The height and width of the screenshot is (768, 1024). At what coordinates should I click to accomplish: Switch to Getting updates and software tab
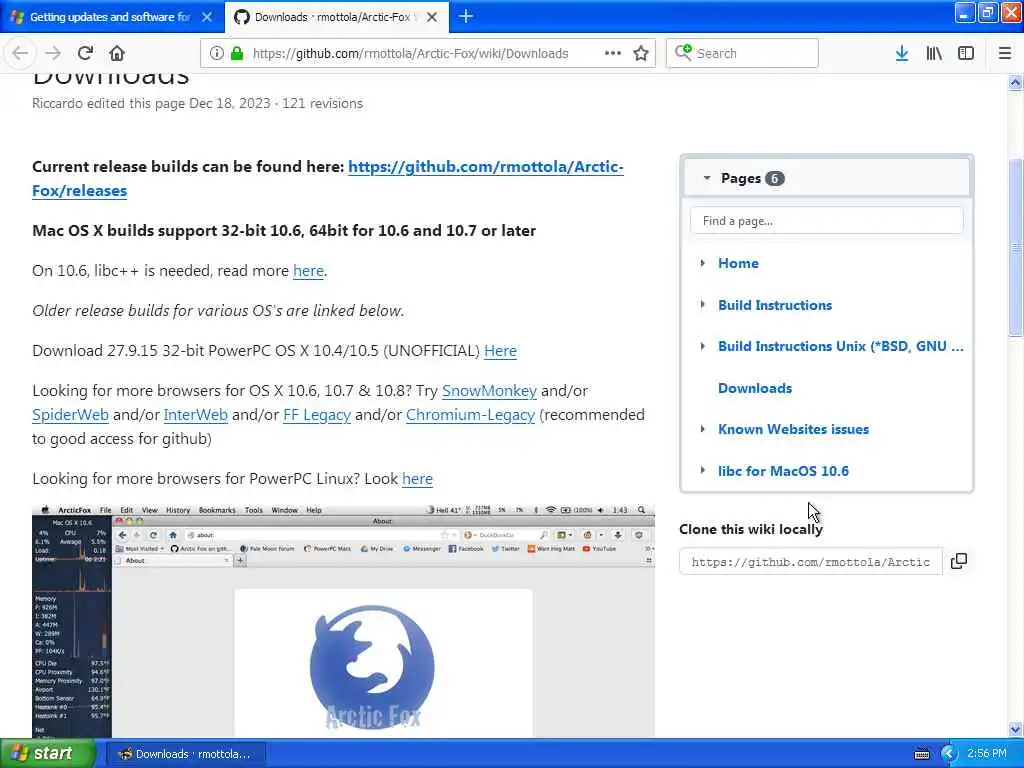pos(111,17)
